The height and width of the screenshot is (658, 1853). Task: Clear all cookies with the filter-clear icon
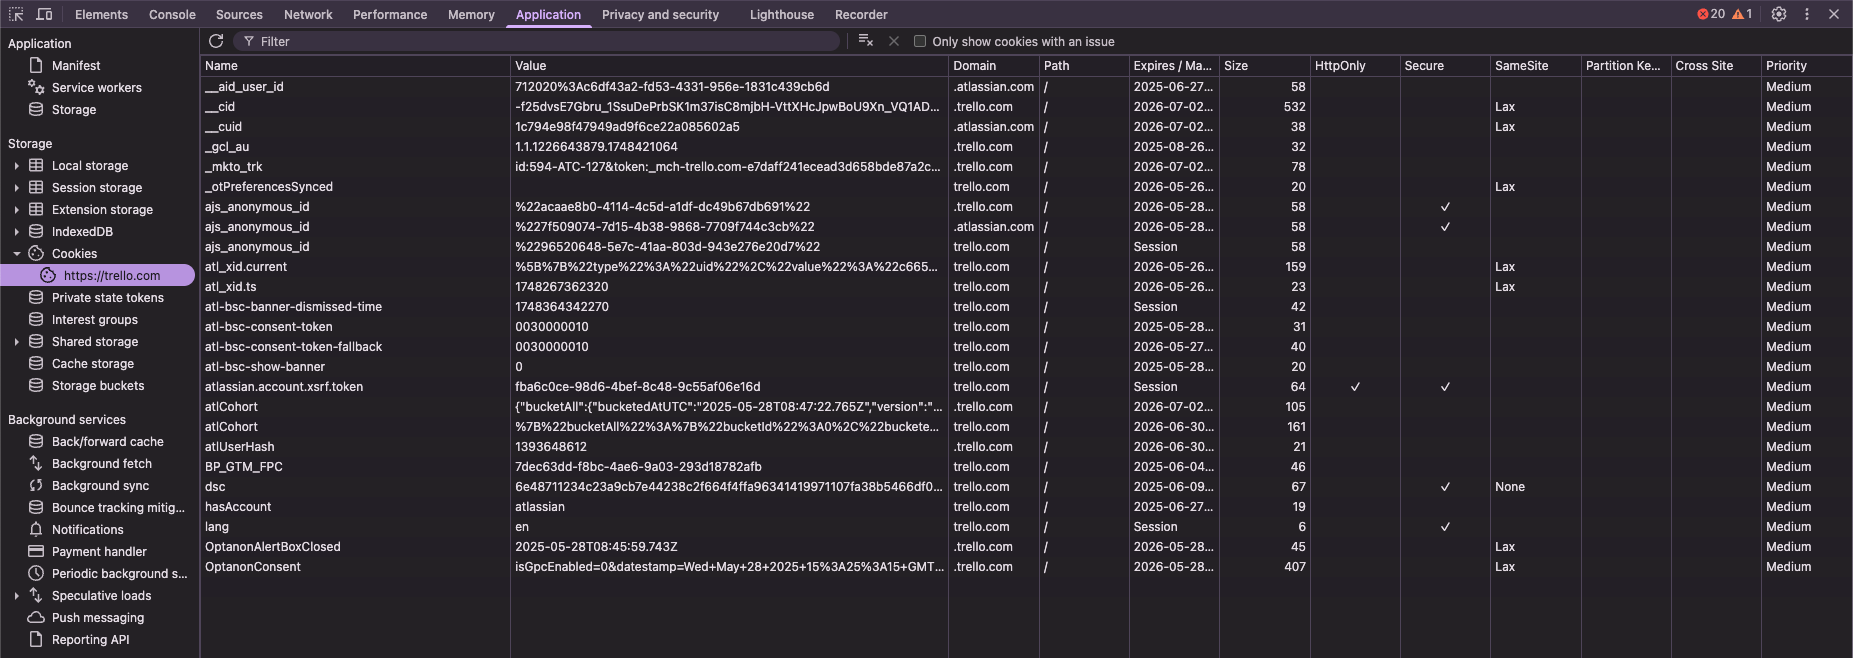pyautogui.click(x=866, y=41)
